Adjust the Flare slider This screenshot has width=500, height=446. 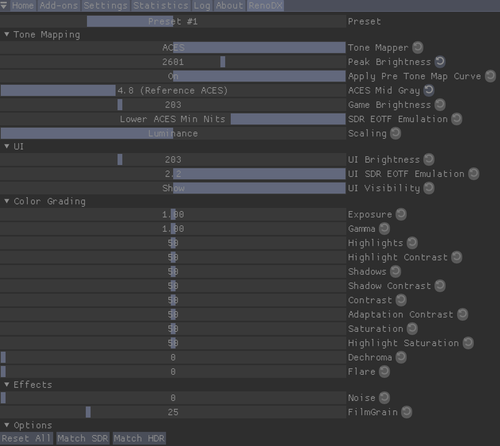pyautogui.click(x=173, y=371)
